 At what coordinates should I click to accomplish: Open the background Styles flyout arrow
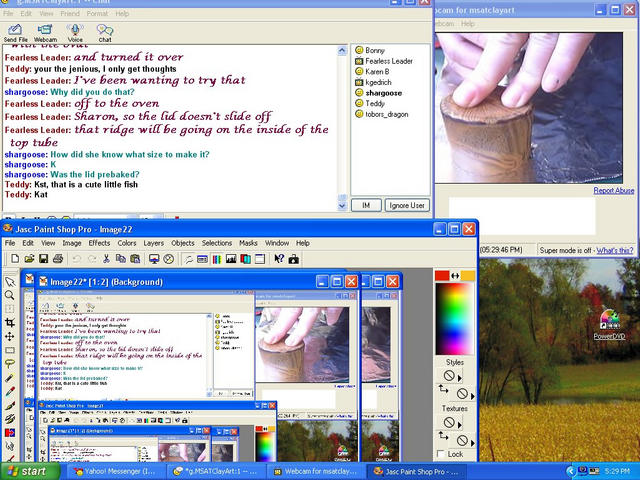[472, 396]
